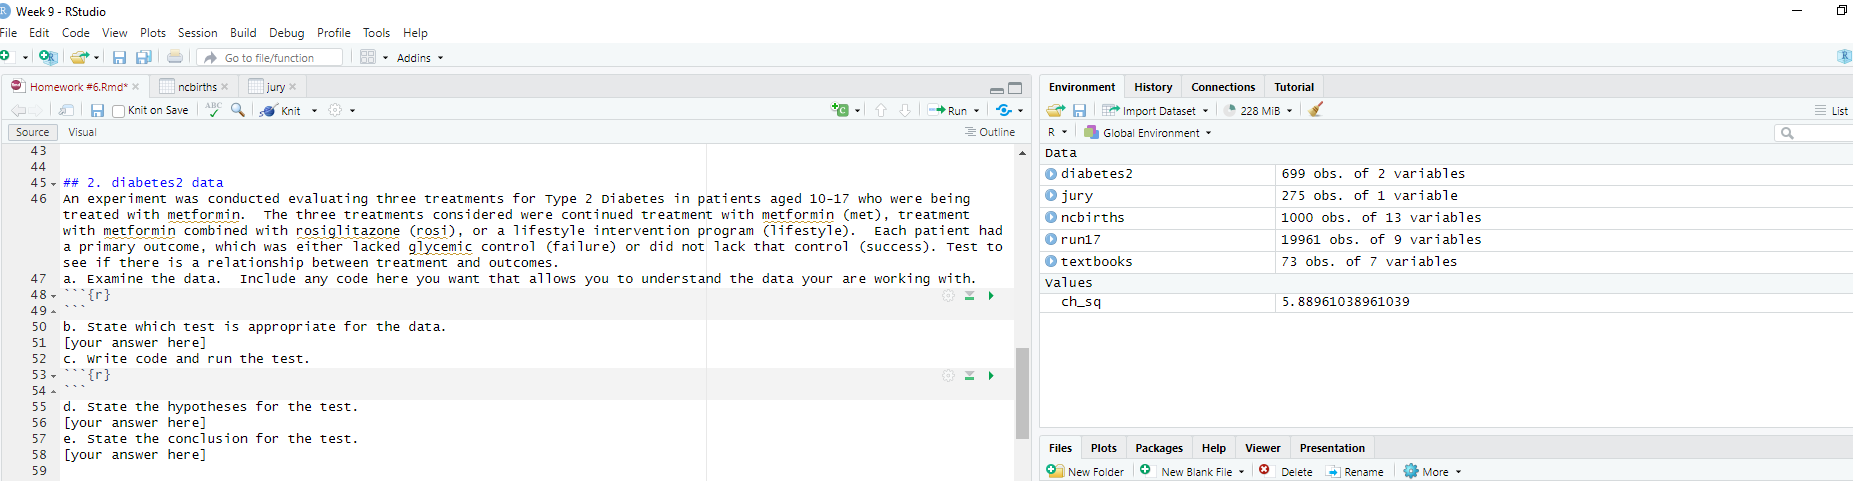Click the Knit yarn-ball button
Viewport: 1853px width, 481px height.
281,110
